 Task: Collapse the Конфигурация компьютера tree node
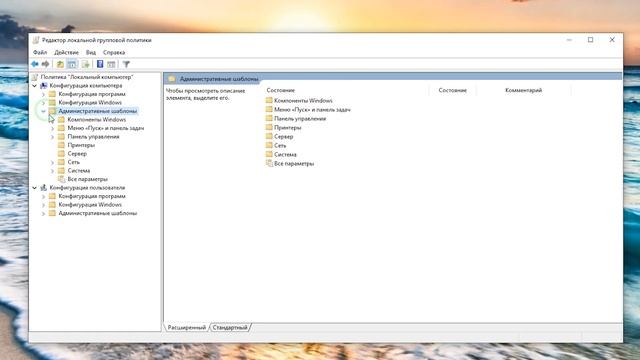[x=35, y=86]
